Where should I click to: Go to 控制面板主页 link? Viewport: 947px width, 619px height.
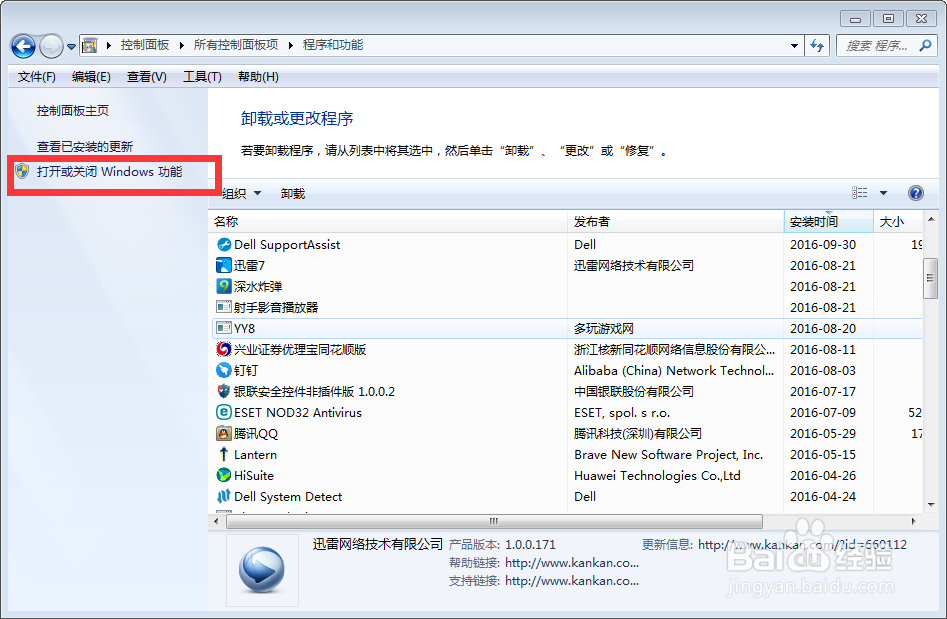[x=72, y=111]
